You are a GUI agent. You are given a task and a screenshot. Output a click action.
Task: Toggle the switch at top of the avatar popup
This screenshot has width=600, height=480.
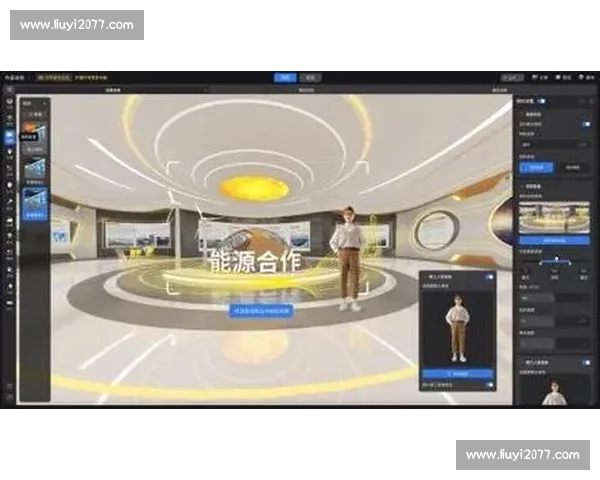(x=489, y=277)
